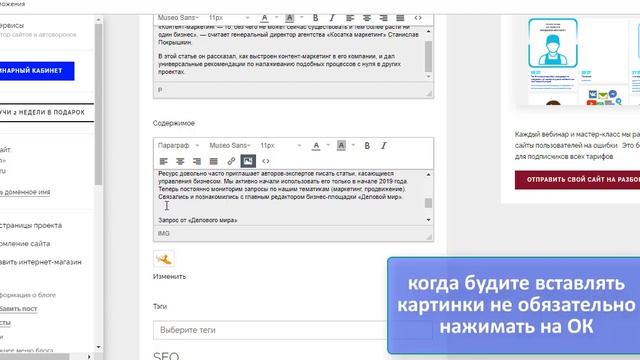
Task: Open оформление сайта sidebar item
Action: pos(25,244)
